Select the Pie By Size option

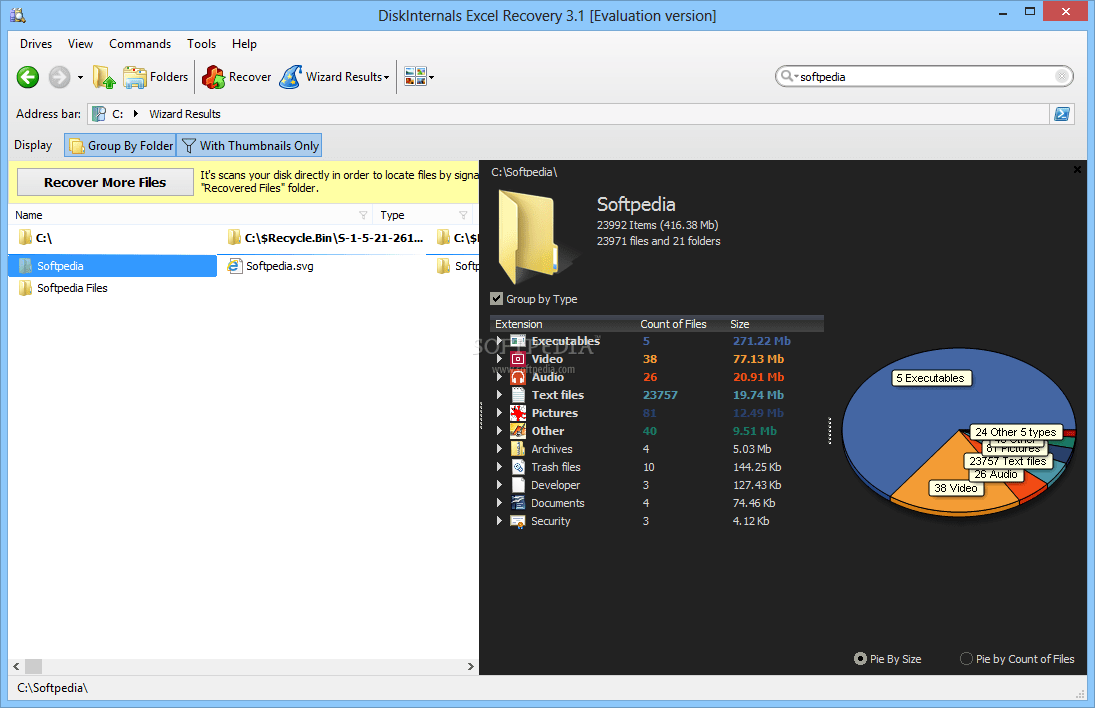pyautogui.click(x=860, y=659)
